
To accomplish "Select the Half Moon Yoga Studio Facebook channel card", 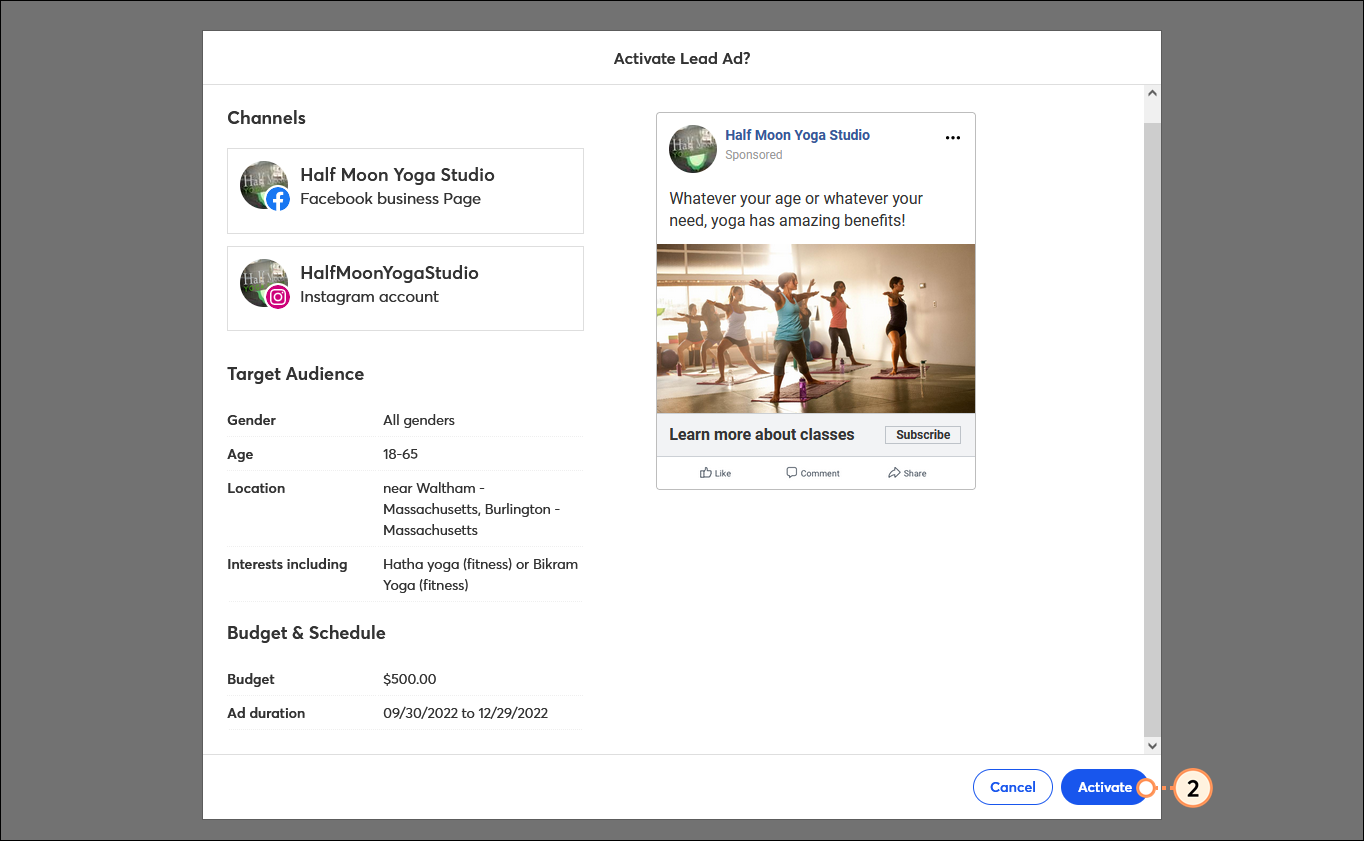I will [405, 191].
